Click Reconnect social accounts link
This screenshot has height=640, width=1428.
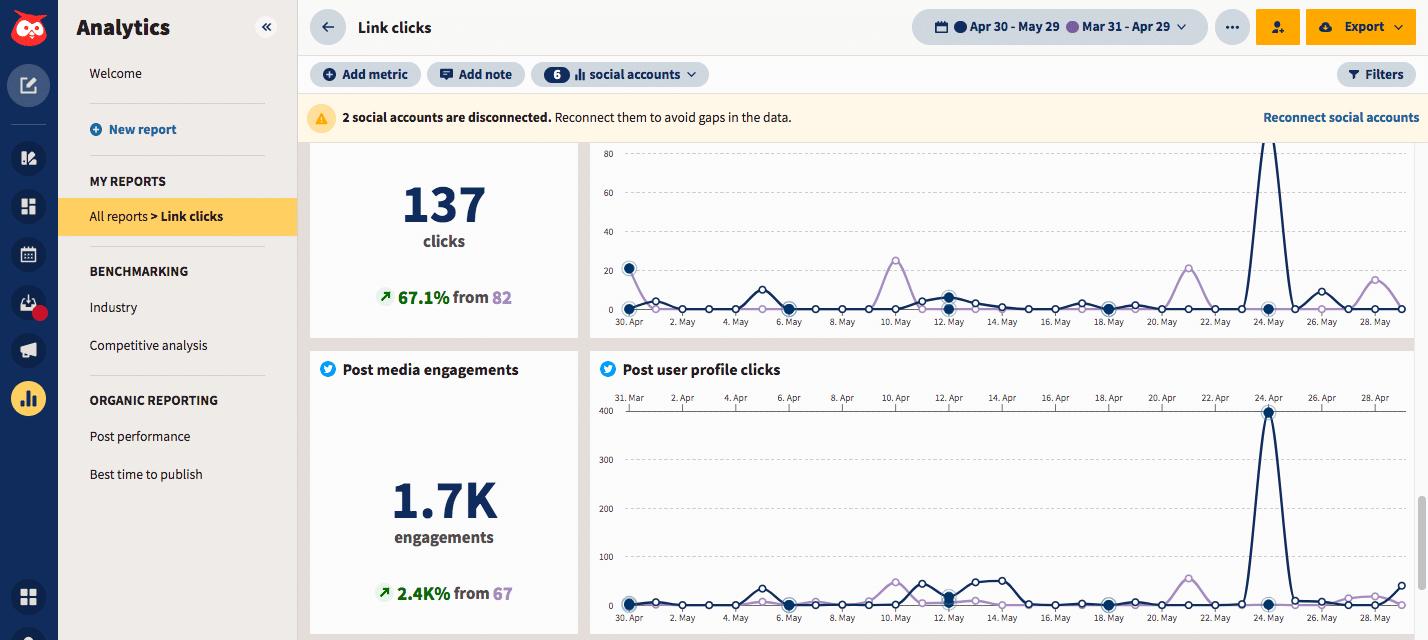(1340, 118)
